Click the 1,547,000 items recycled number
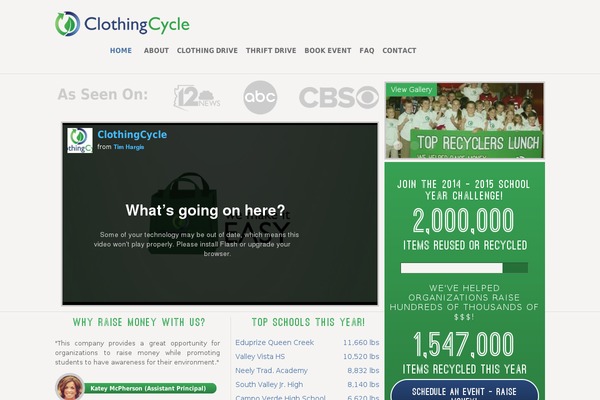The height and width of the screenshot is (400, 600). click(464, 344)
